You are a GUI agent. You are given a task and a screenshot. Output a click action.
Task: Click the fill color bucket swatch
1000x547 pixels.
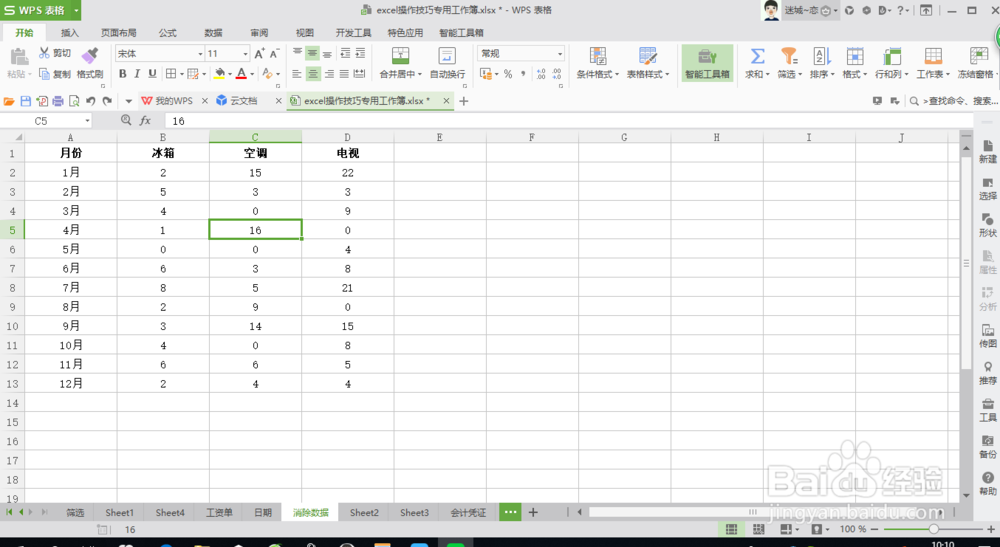pos(219,74)
